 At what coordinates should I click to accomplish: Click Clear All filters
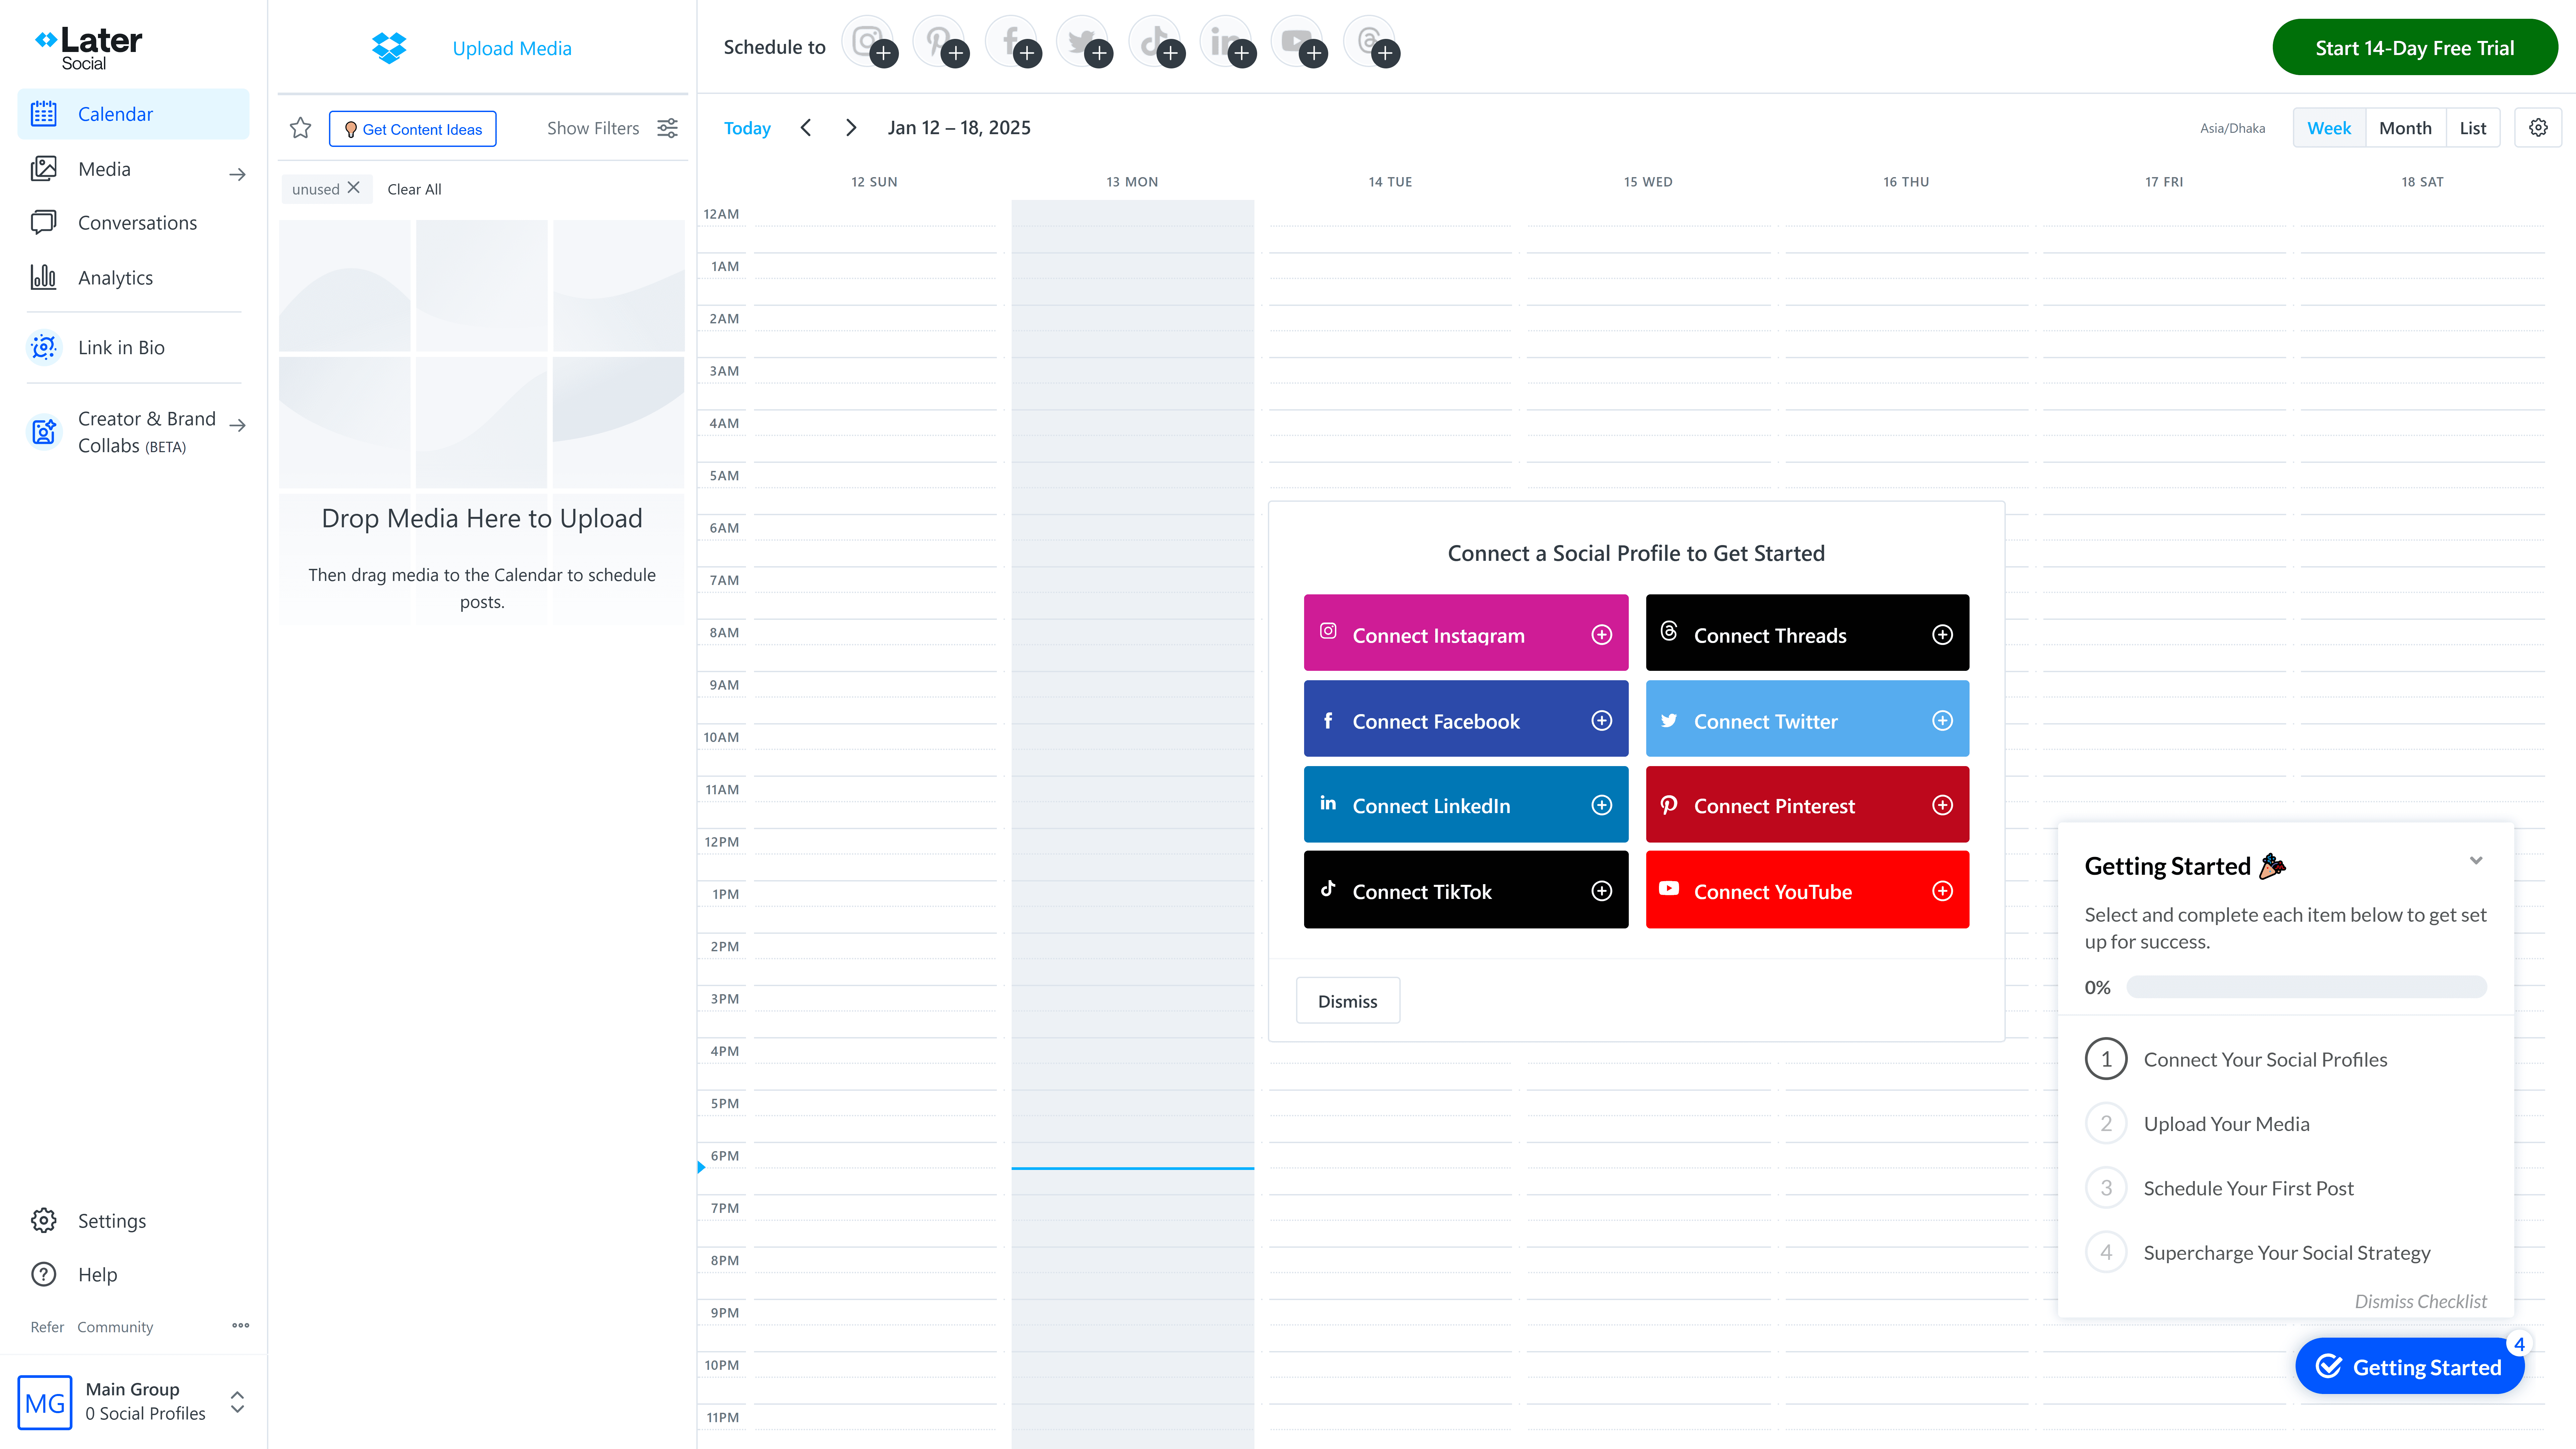click(x=414, y=189)
